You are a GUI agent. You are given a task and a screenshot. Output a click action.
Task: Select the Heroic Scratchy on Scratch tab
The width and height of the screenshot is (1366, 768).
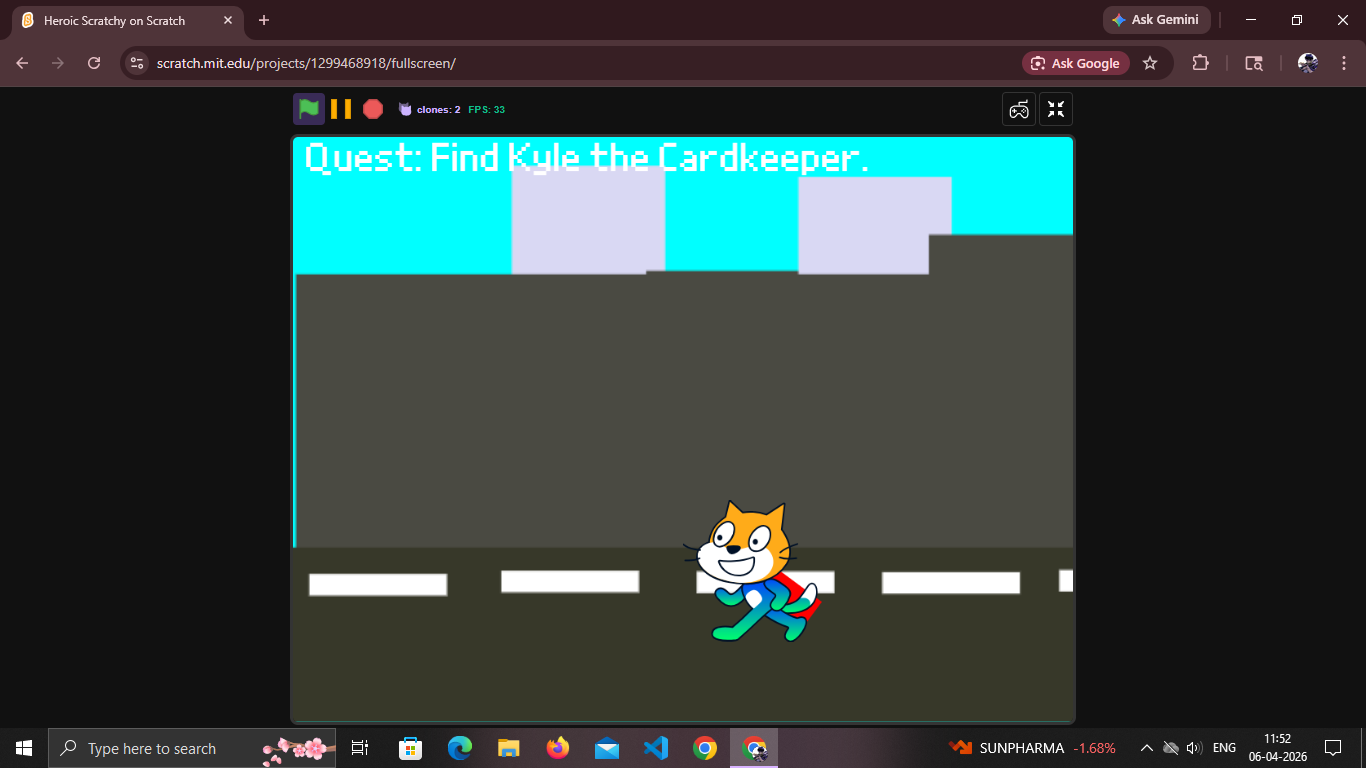pos(127,20)
